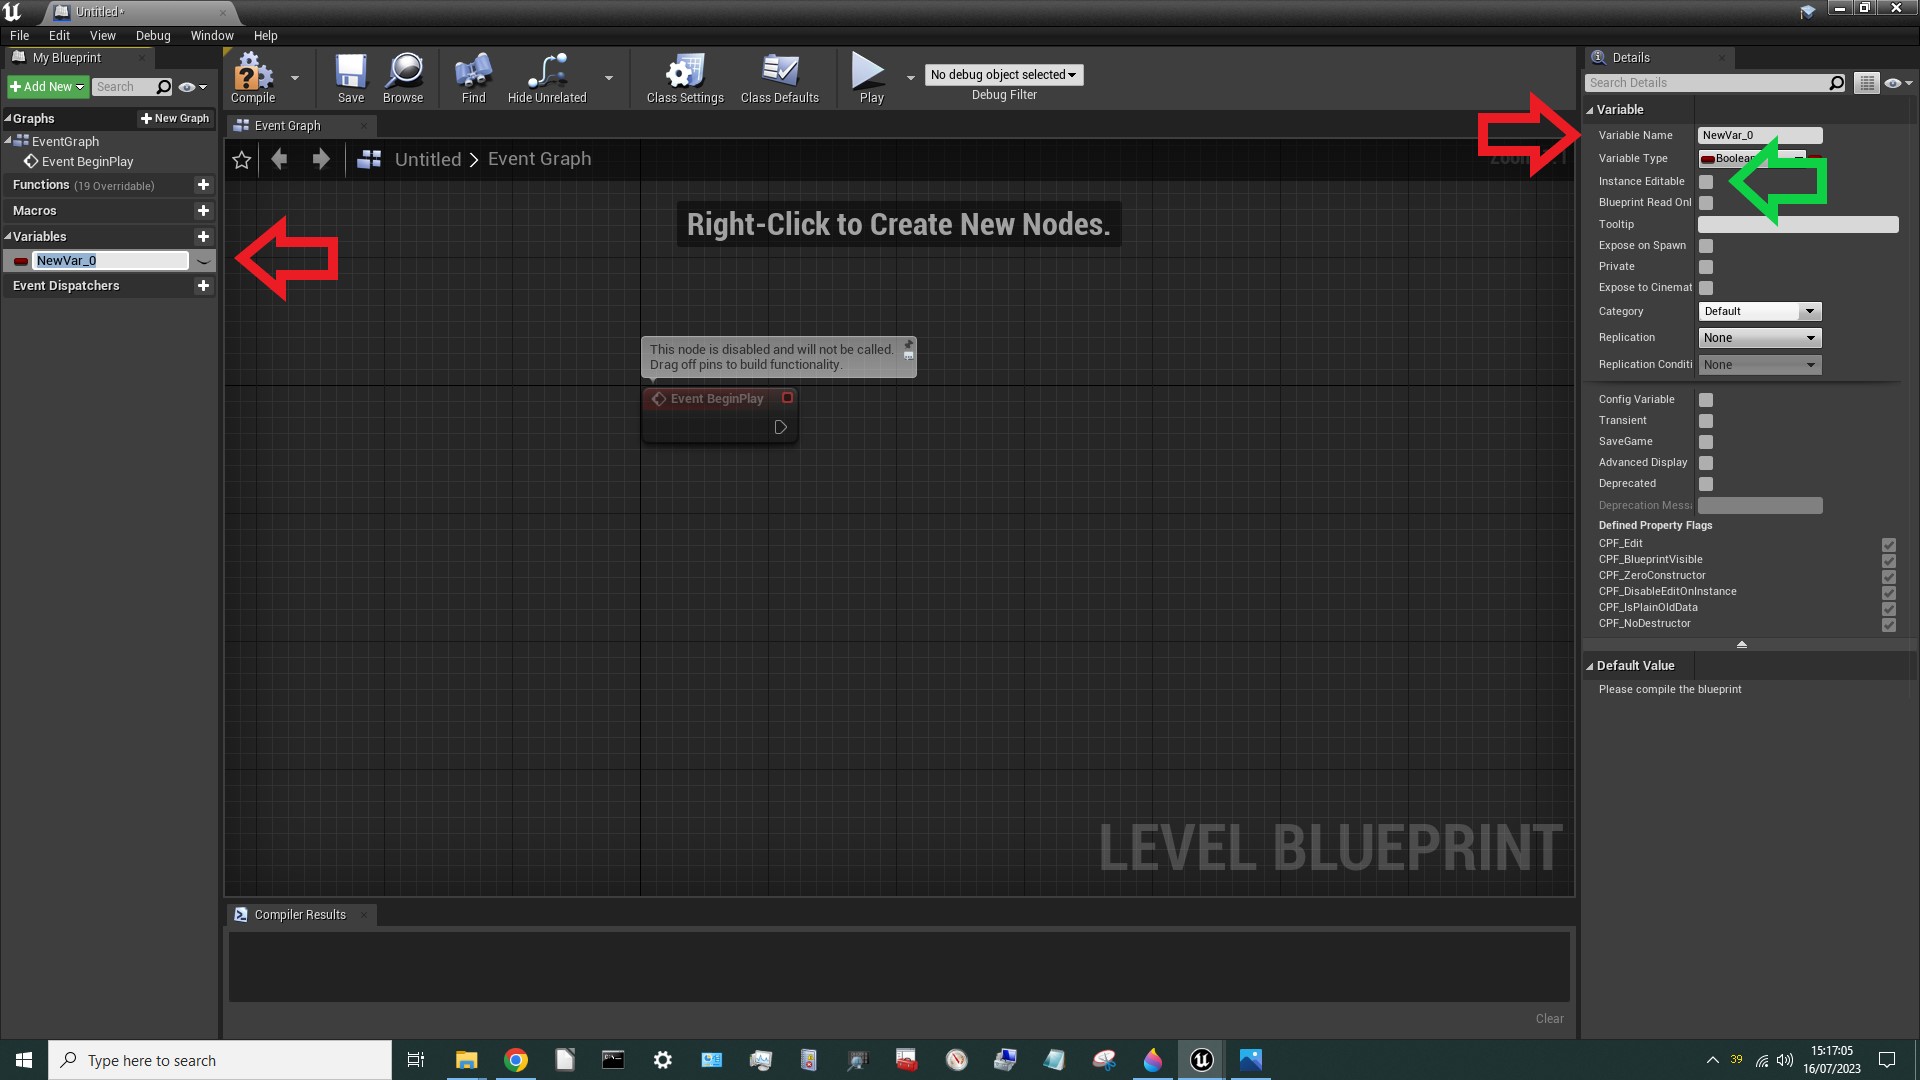This screenshot has height=1080, width=1920.
Task: Navigate forward in graph history
Action: click(x=320, y=159)
